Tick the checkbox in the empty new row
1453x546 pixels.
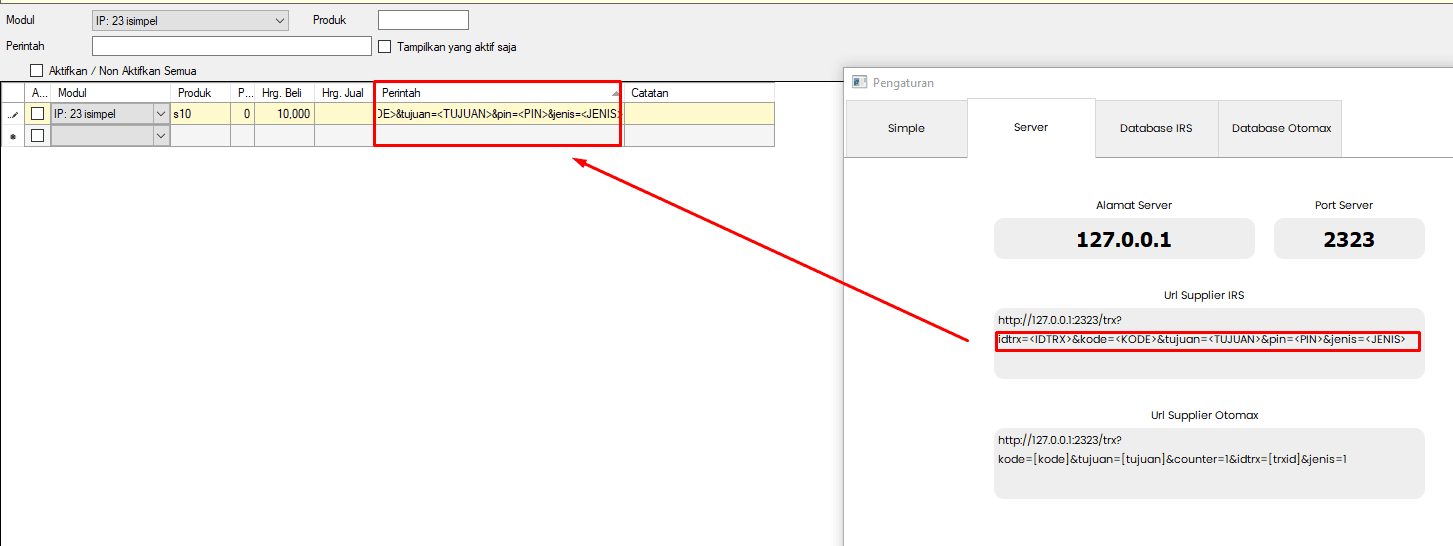click(38, 136)
